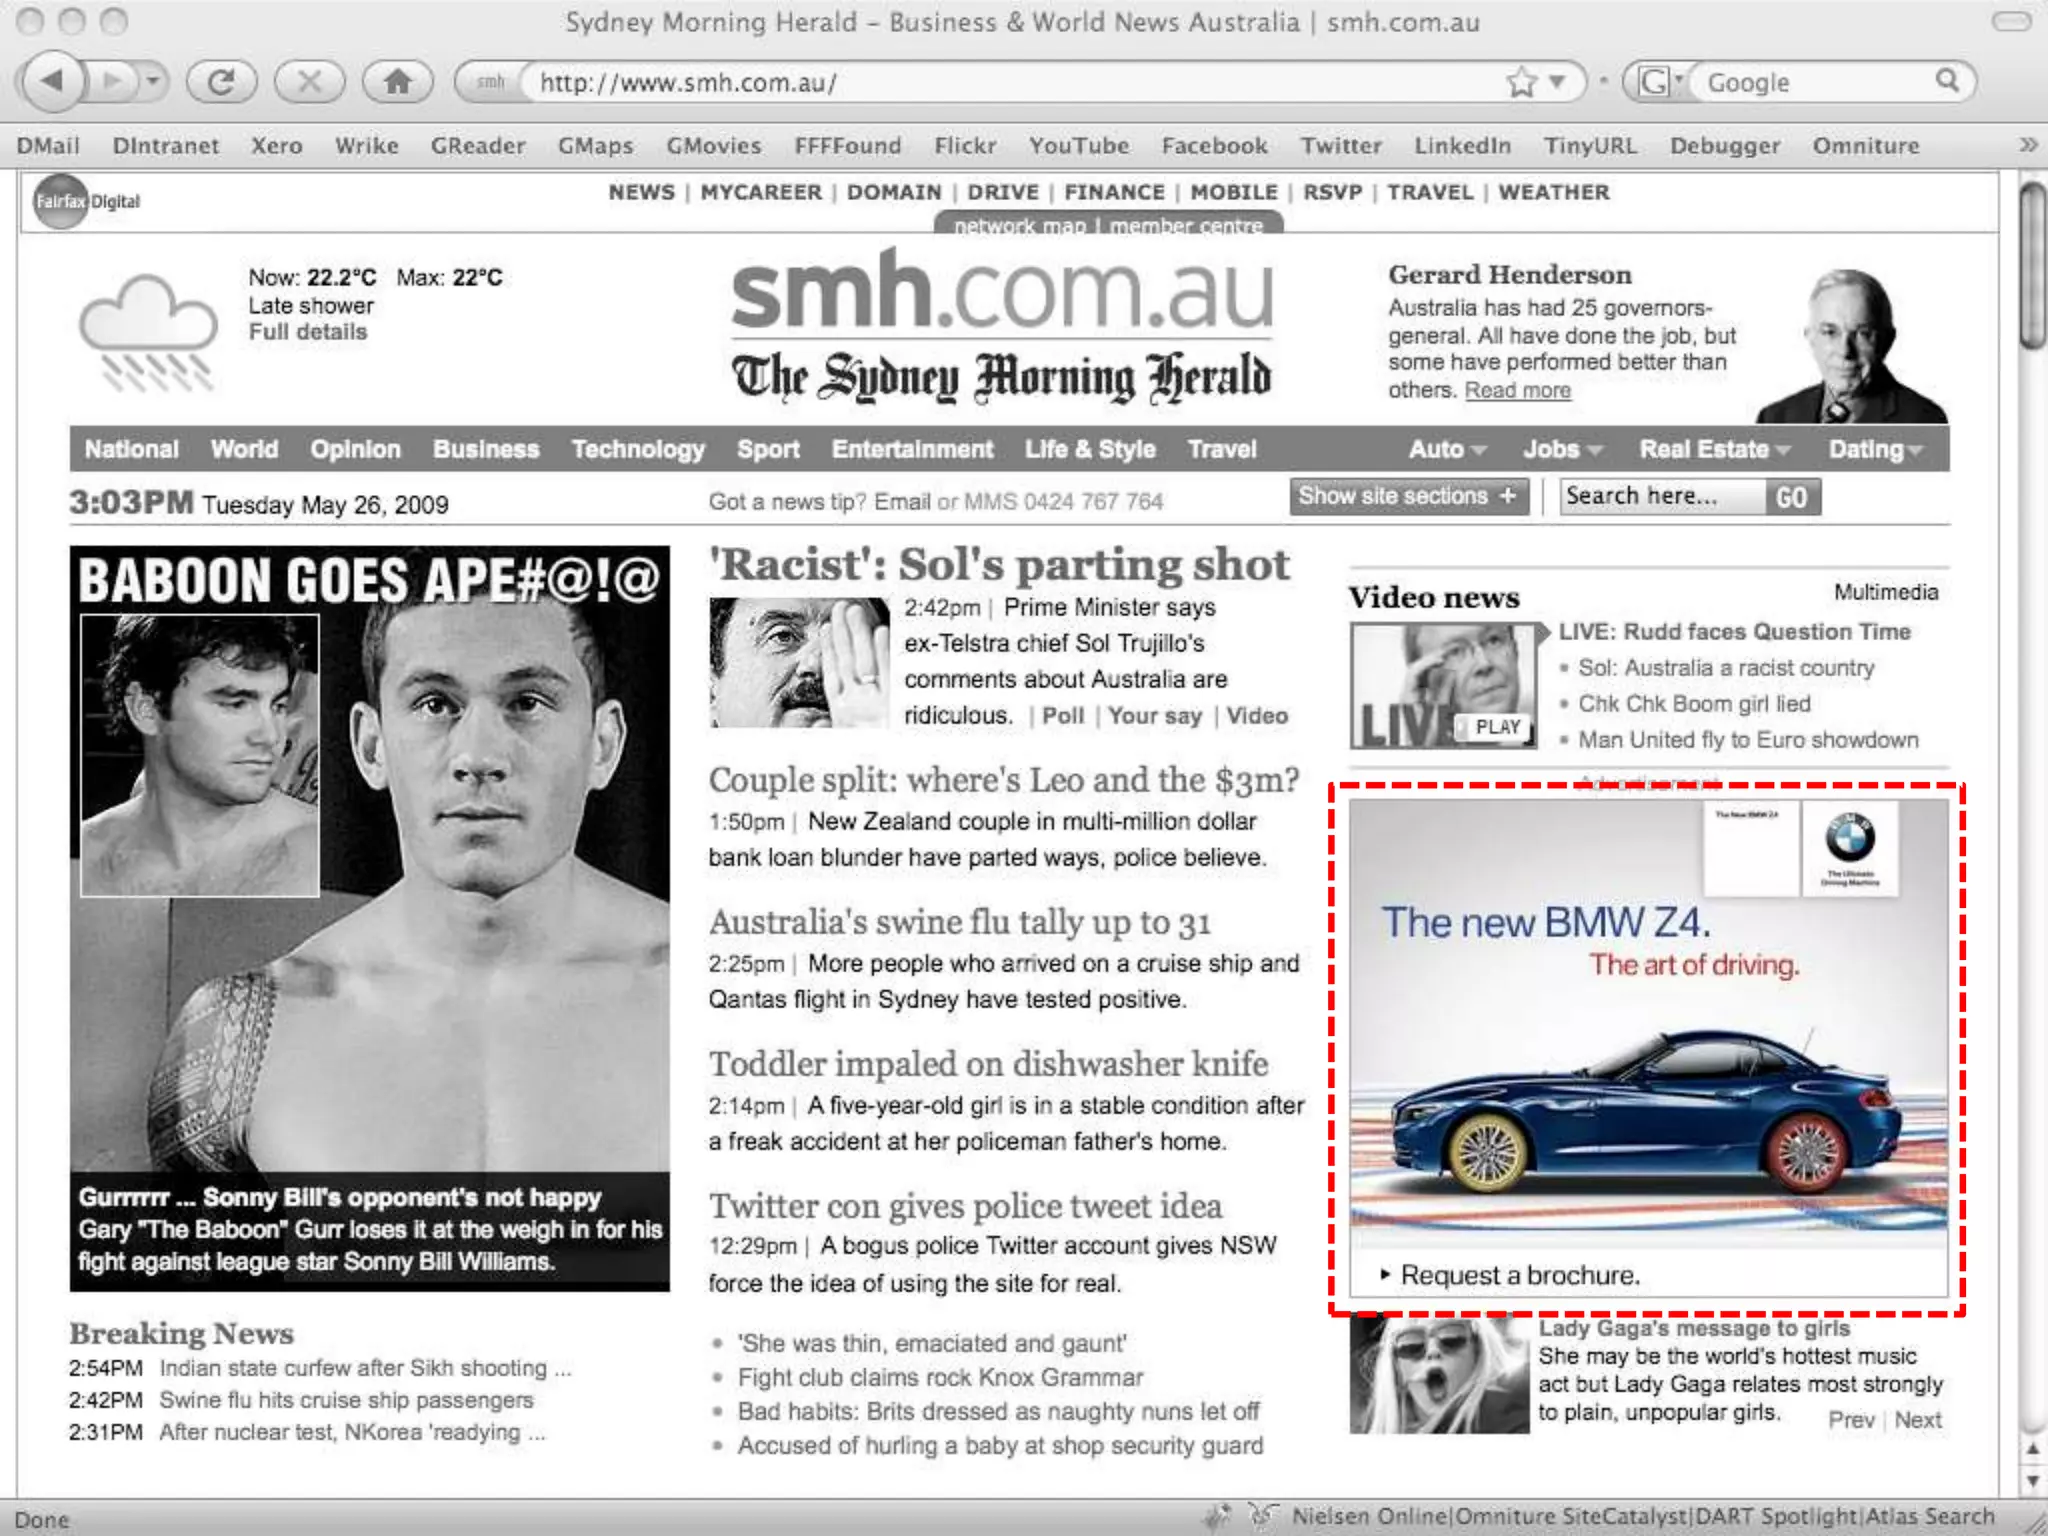
Task: Click the browser back arrow button
Action: tap(53, 81)
